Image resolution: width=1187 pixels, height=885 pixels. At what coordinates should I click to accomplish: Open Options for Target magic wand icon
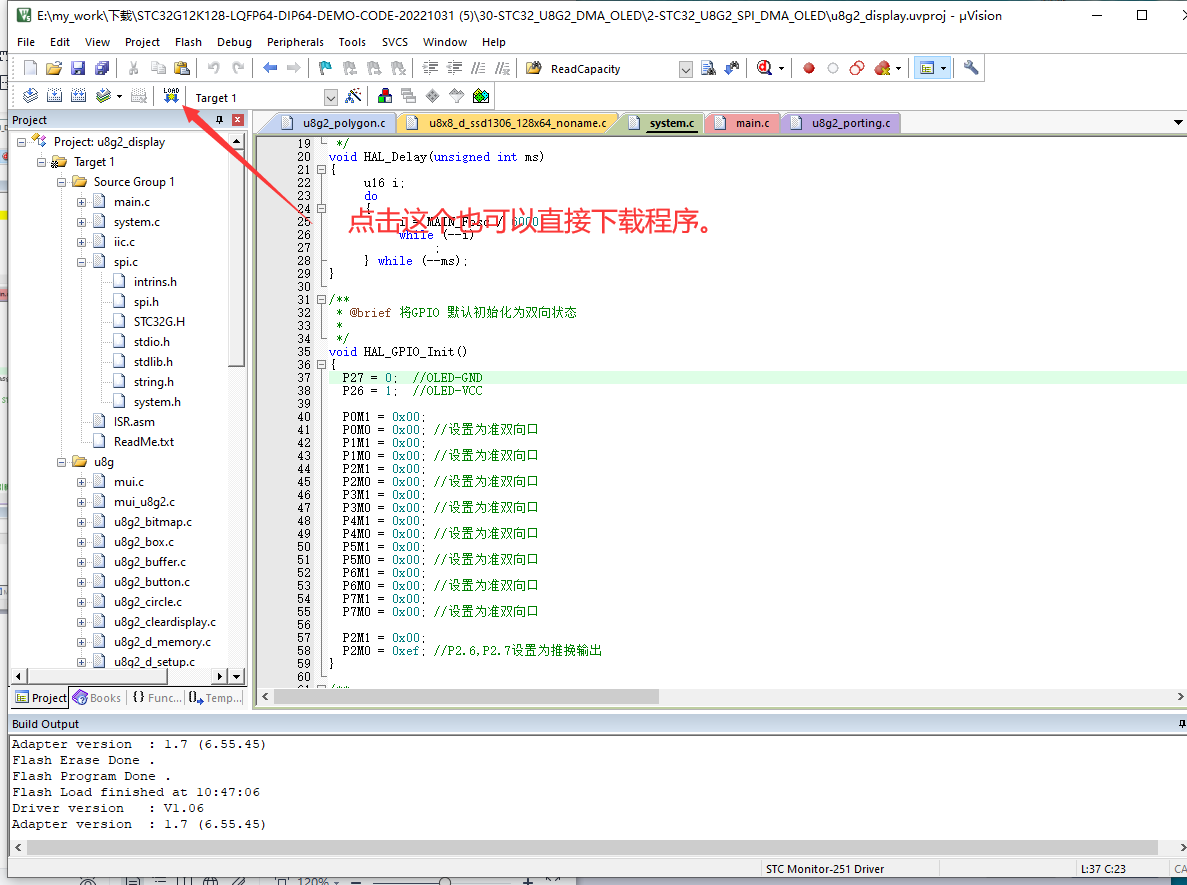click(353, 96)
